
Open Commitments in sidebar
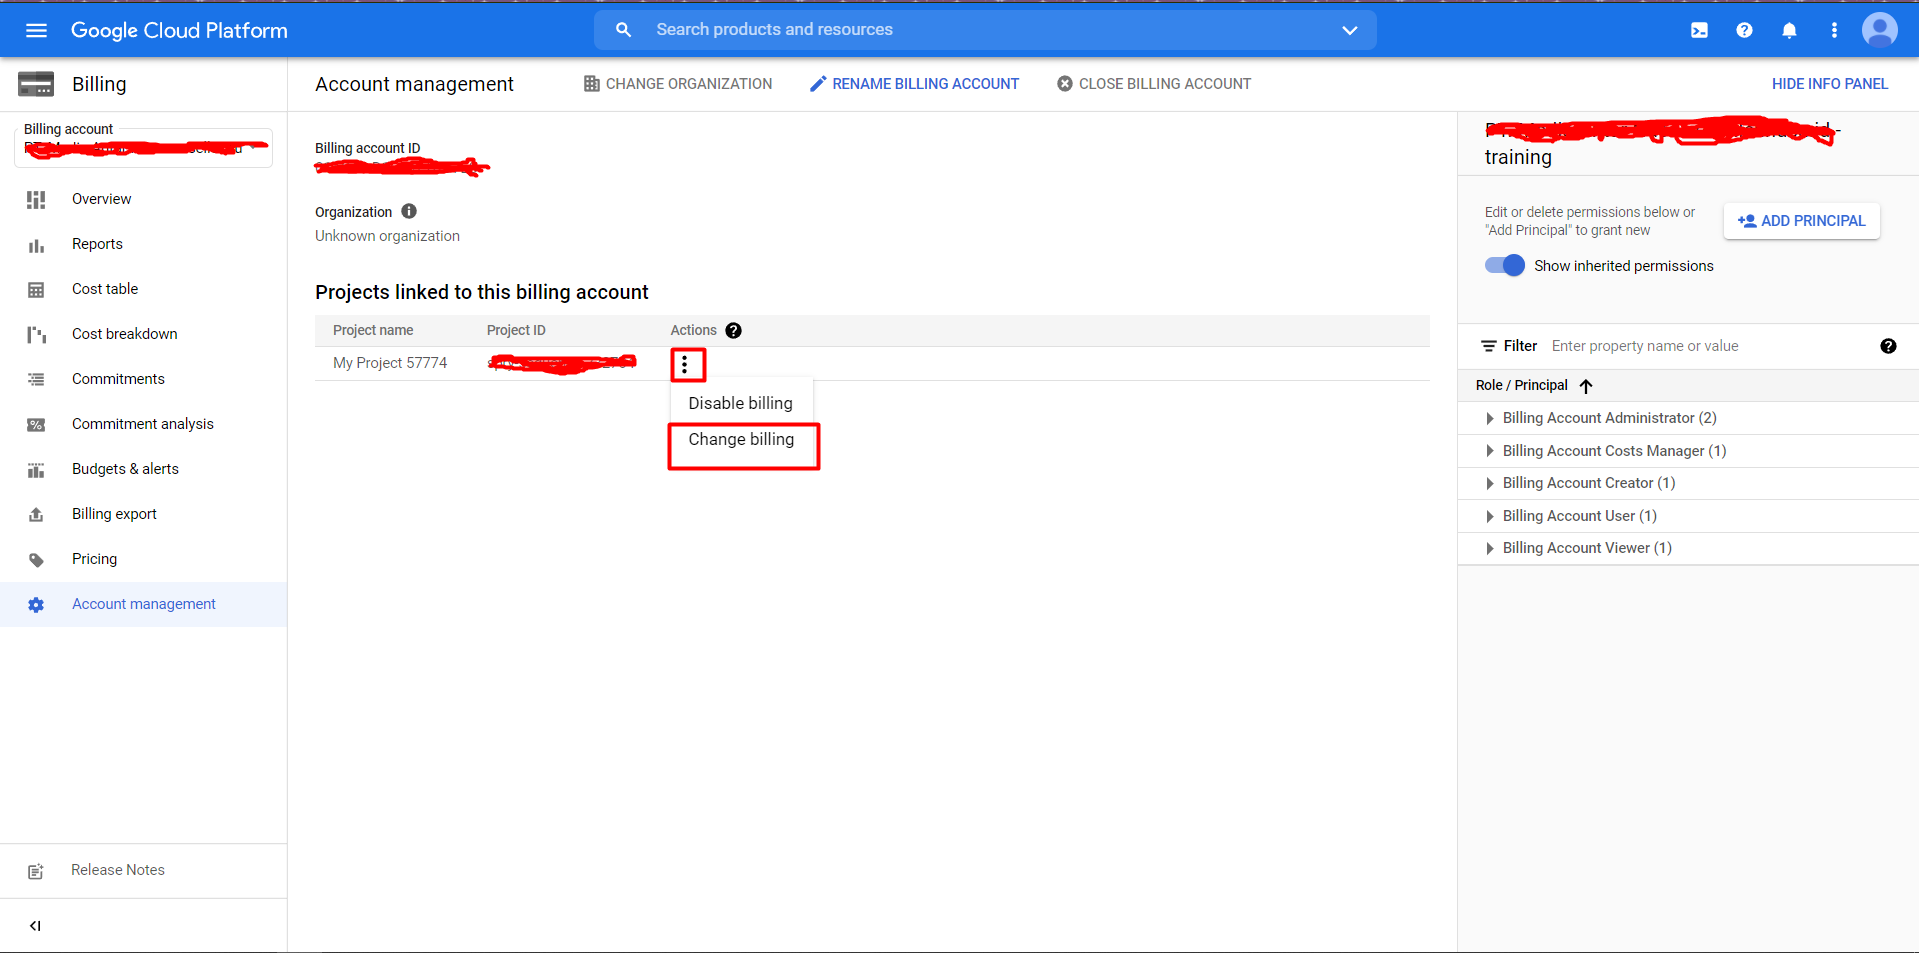point(118,379)
